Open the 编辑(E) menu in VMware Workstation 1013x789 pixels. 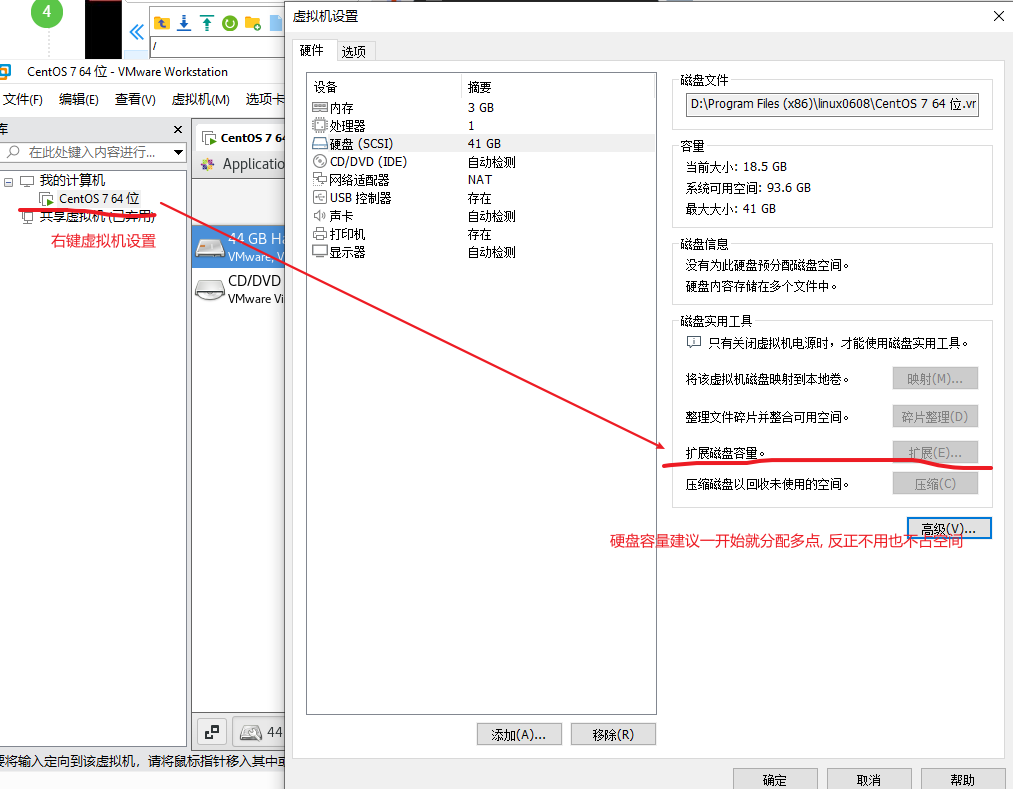pos(78,100)
